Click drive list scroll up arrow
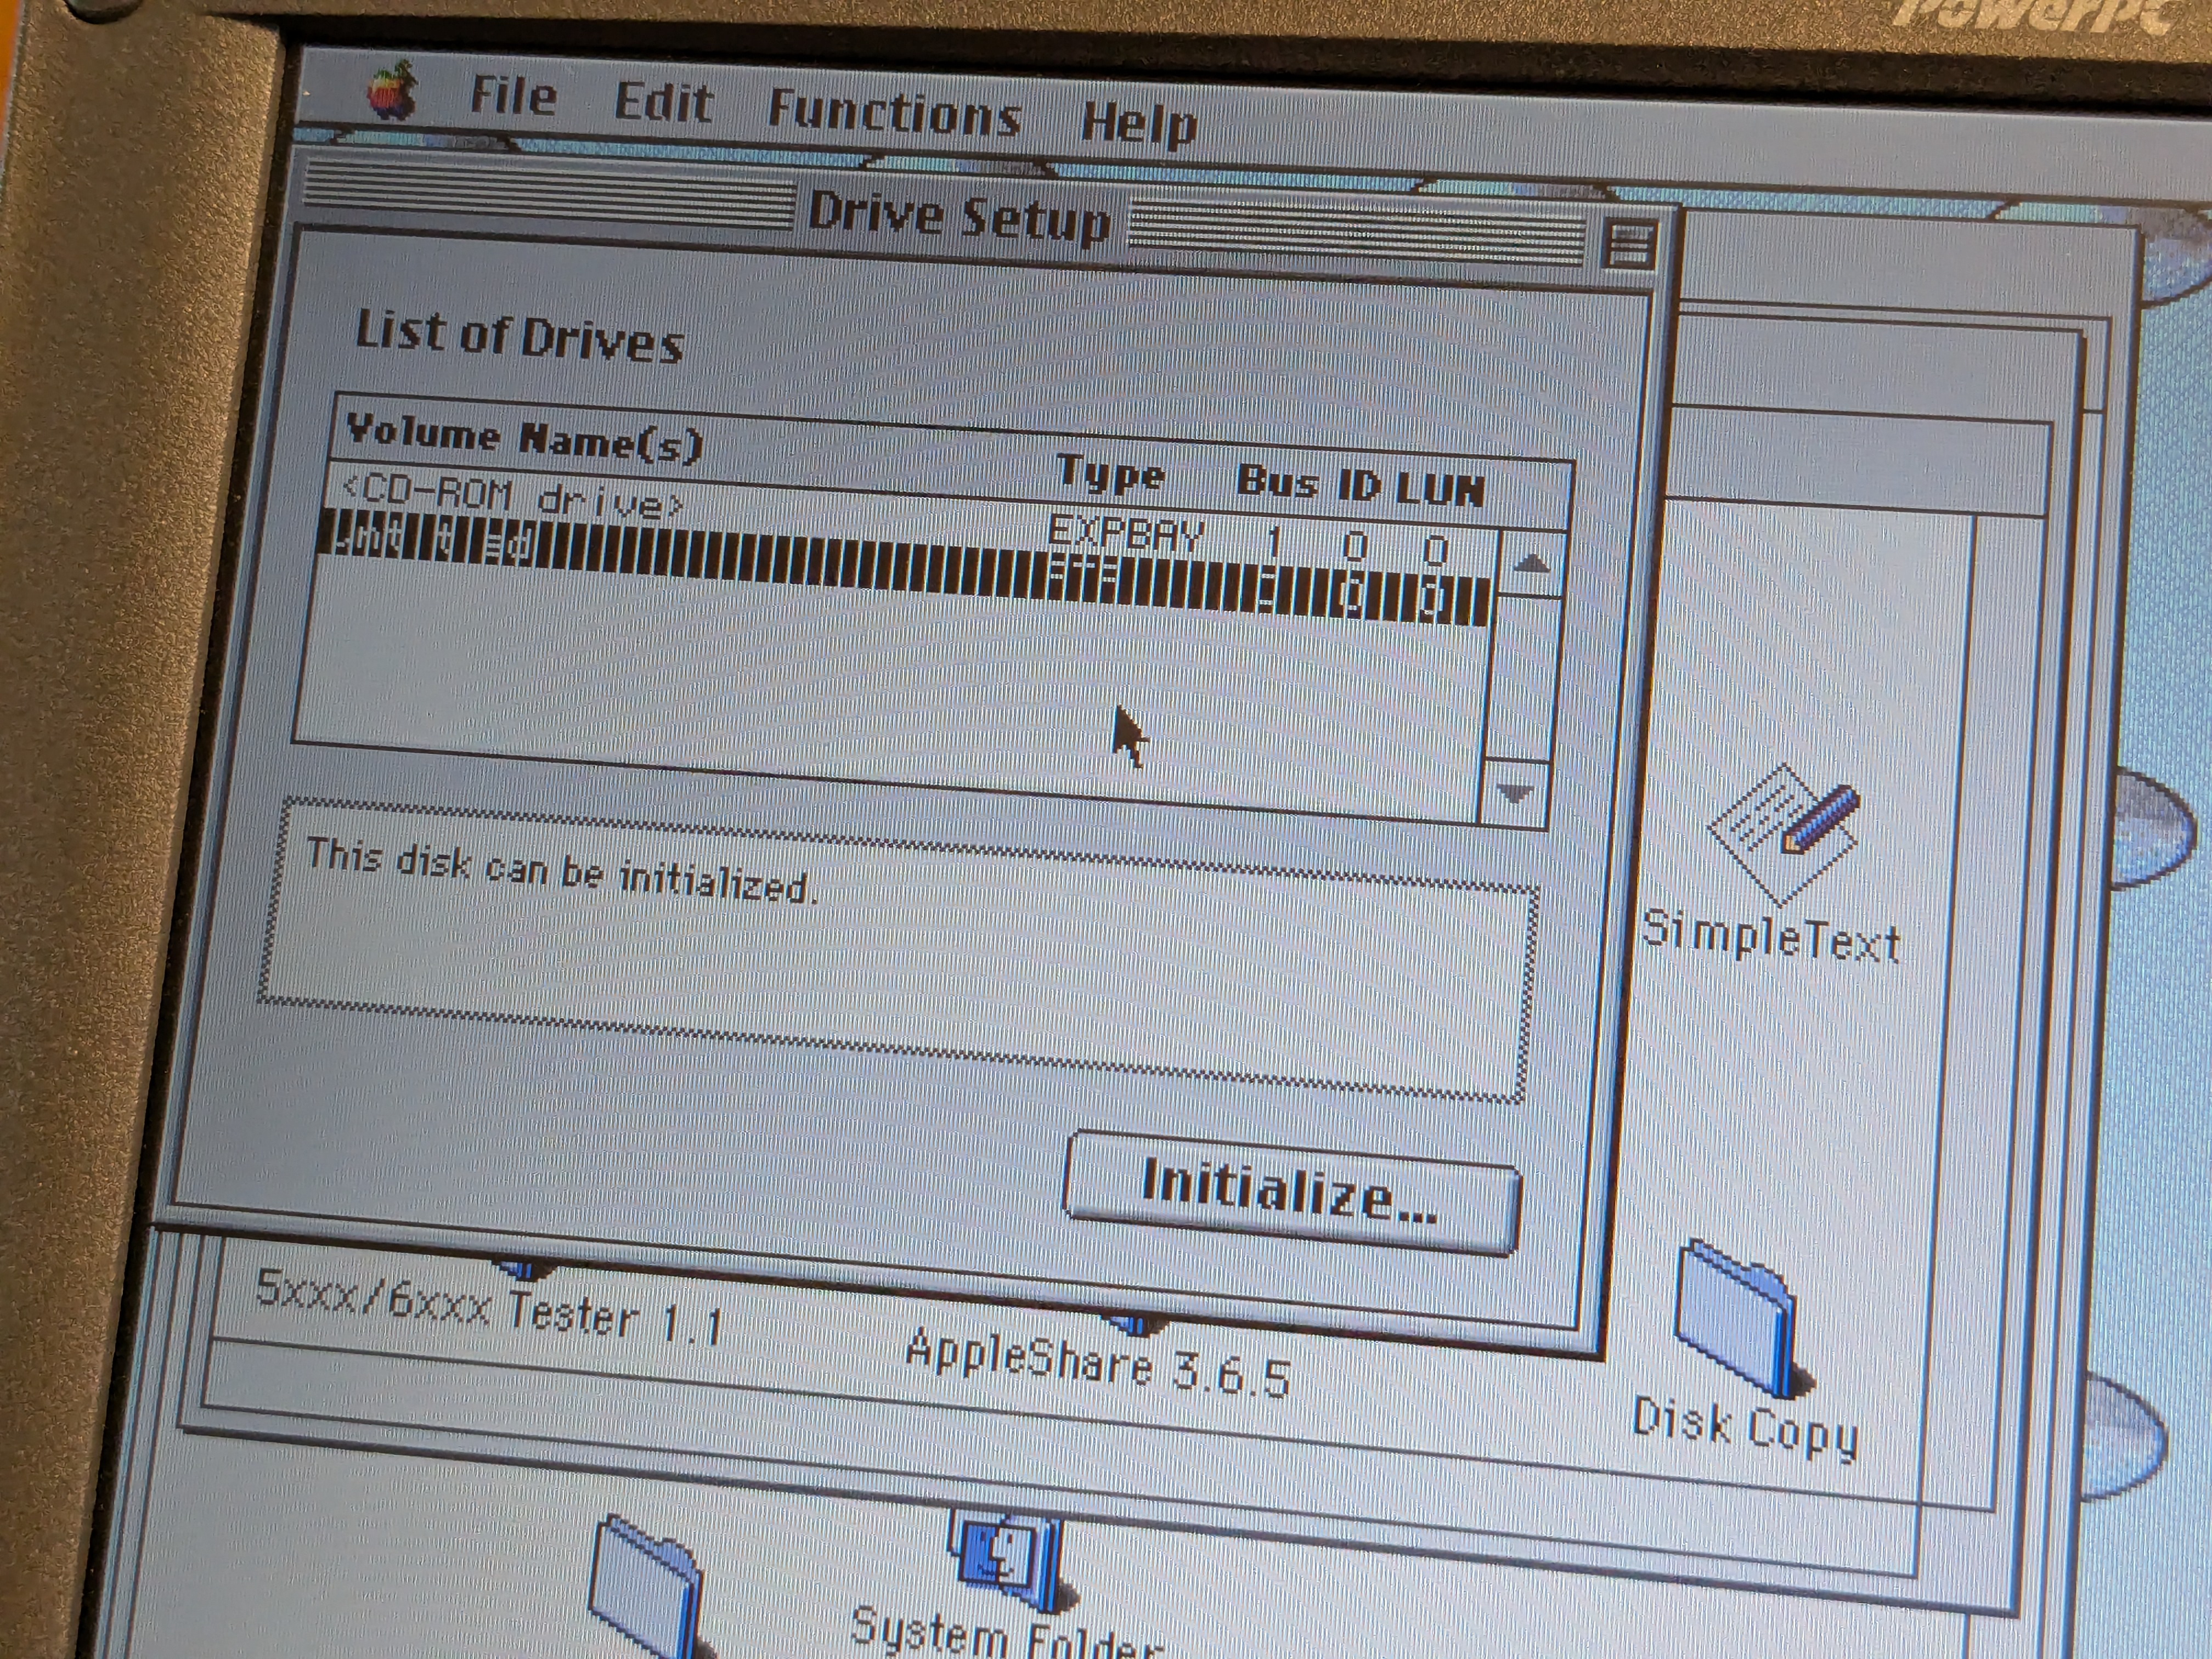Image resolution: width=2212 pixels, height=1659 pixels. pos(1531,565)
